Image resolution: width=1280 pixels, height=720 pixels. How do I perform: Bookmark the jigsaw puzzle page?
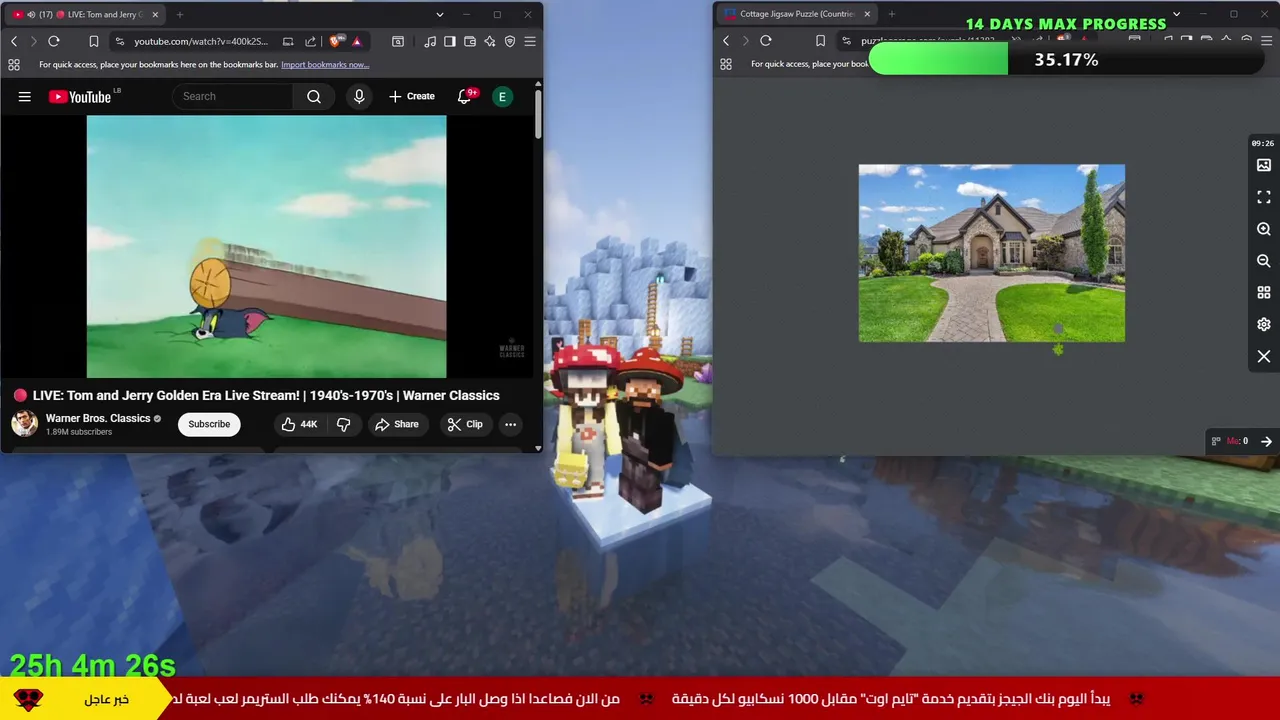tap(820, 41)
